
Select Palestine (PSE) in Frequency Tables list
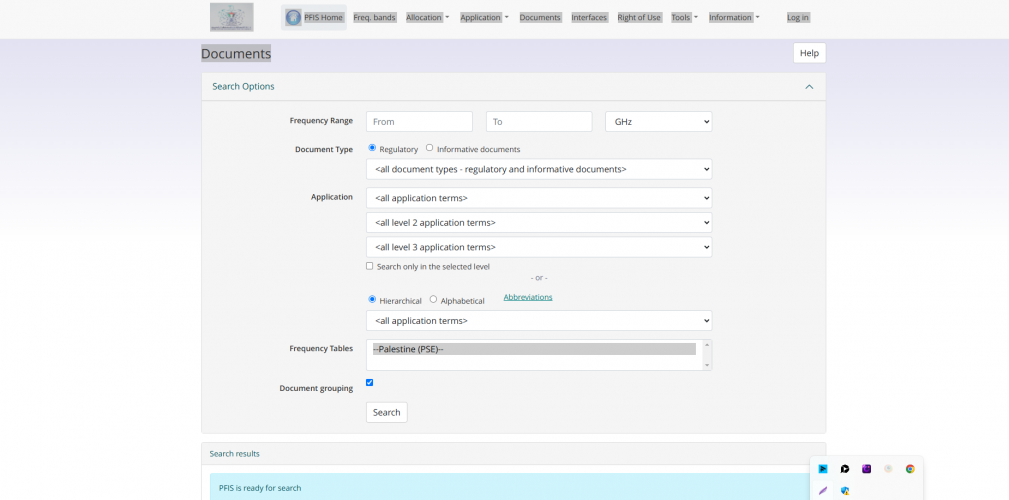pyautogui.click(x=534, y=349)
